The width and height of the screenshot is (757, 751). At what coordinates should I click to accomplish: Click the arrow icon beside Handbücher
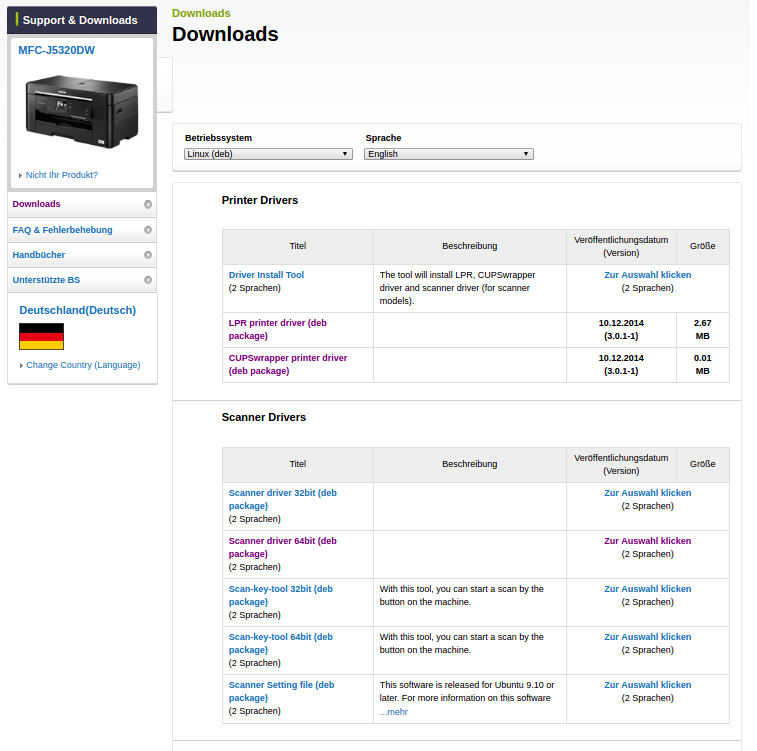coord(148,255)
